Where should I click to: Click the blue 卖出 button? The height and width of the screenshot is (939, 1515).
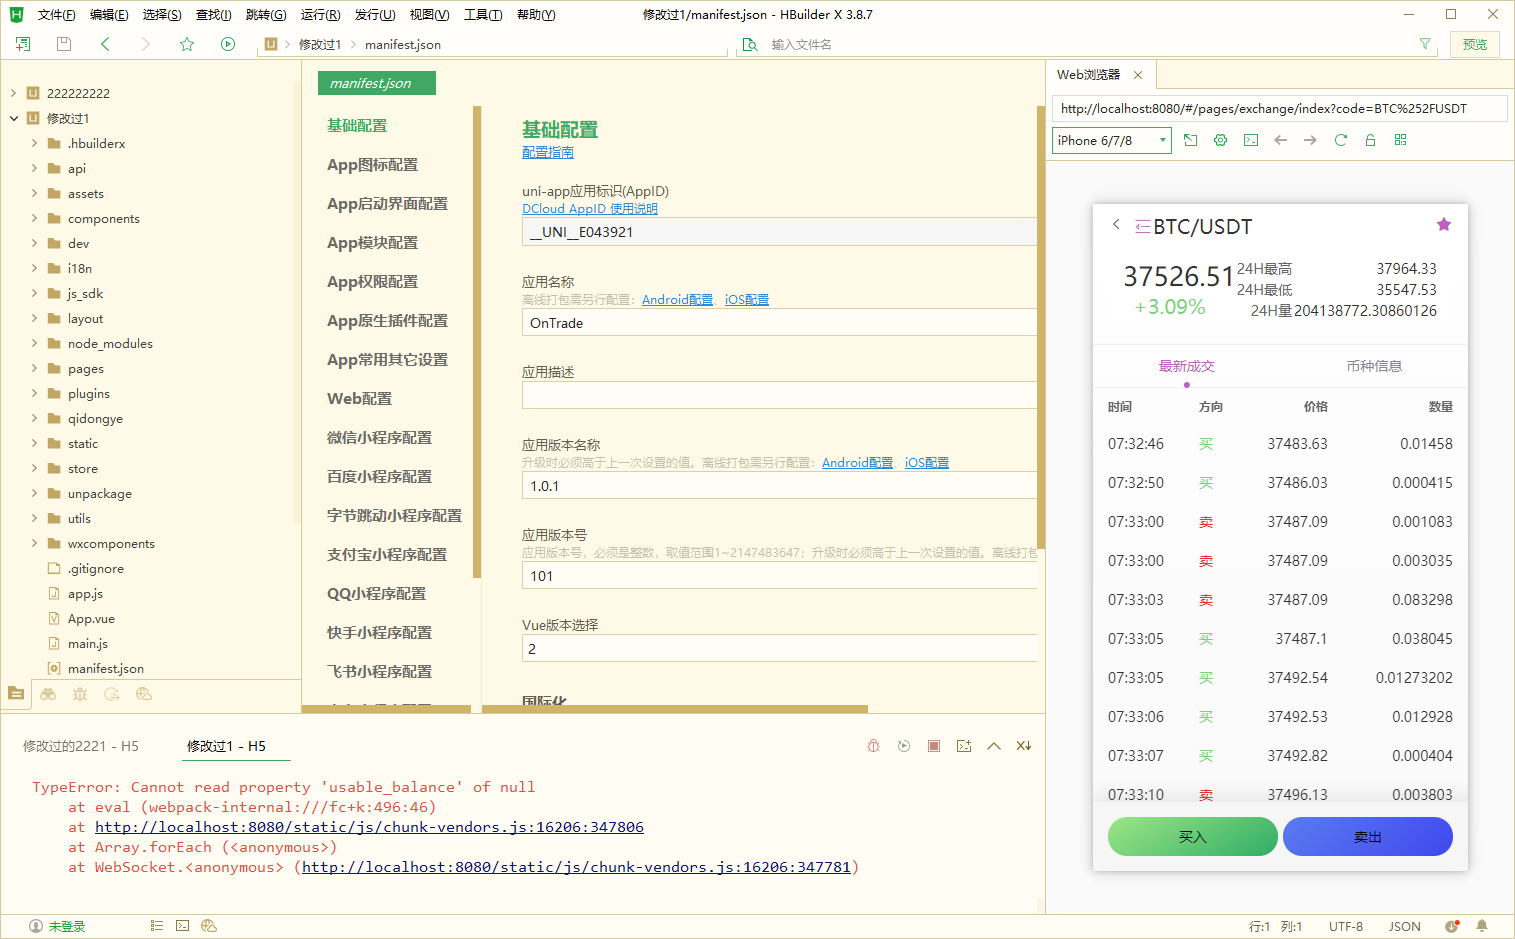[1367, 837]
